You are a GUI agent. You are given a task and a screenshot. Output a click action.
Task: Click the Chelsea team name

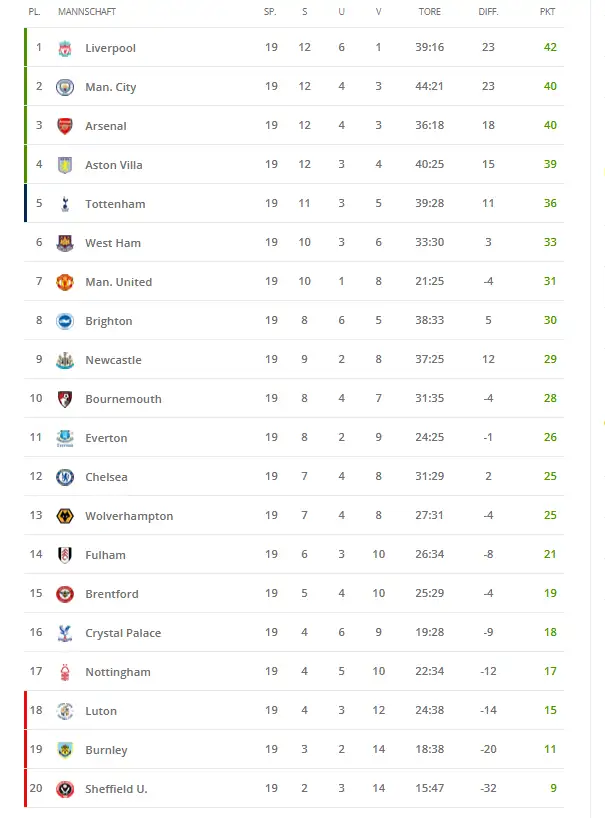point(106,477)
